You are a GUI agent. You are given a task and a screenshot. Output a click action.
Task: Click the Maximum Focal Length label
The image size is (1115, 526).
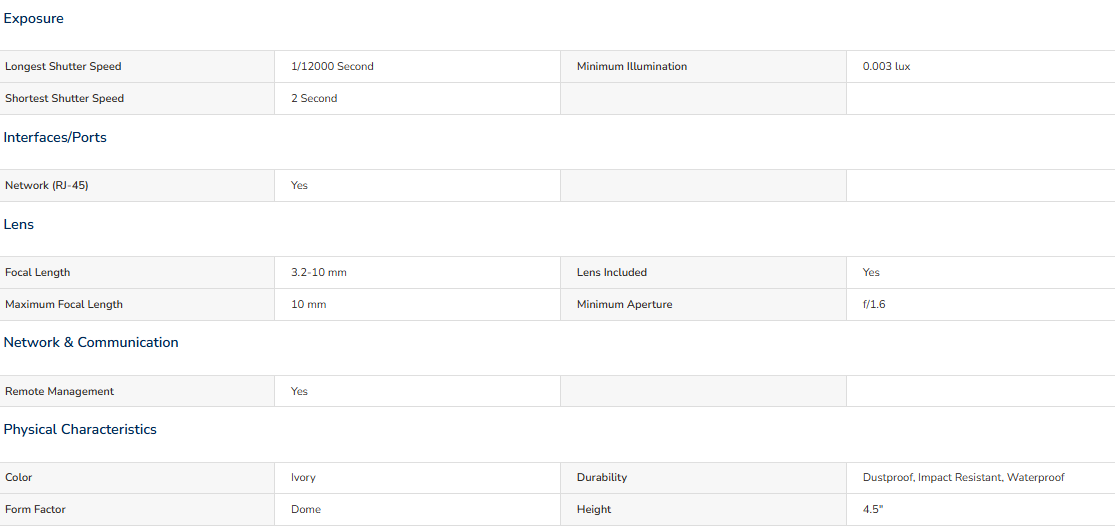point(64,304)
